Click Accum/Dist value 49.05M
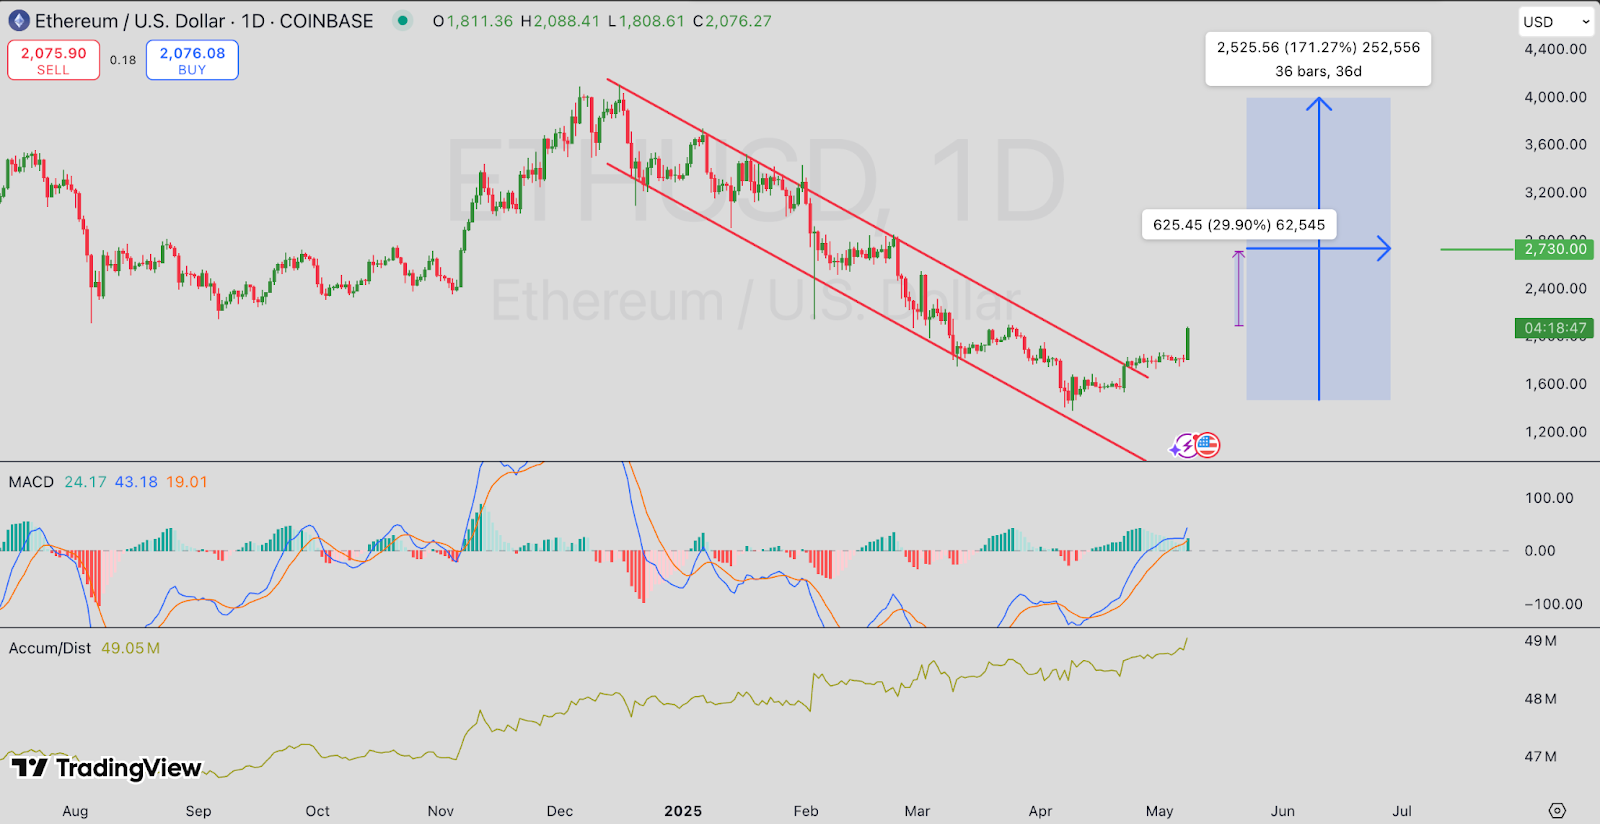Image resolution: width=1600 pixels, height=824 pixels. 130,648
